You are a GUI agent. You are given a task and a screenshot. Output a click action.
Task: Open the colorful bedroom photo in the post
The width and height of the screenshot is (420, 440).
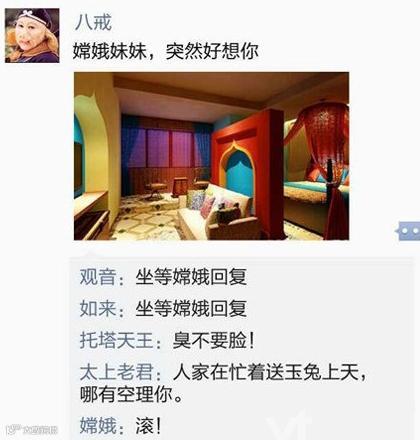211,156
